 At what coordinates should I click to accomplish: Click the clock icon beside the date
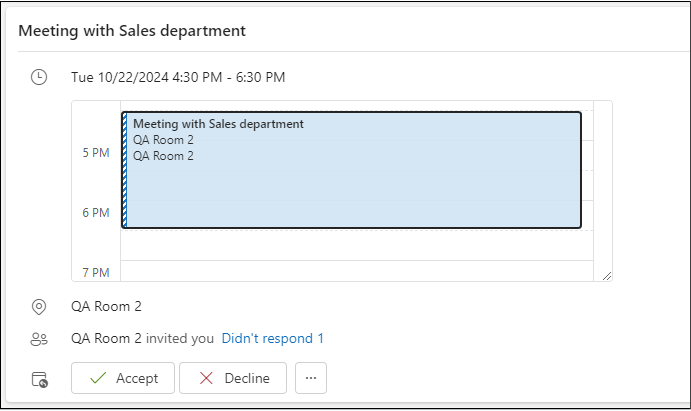[x=39, y=77]
